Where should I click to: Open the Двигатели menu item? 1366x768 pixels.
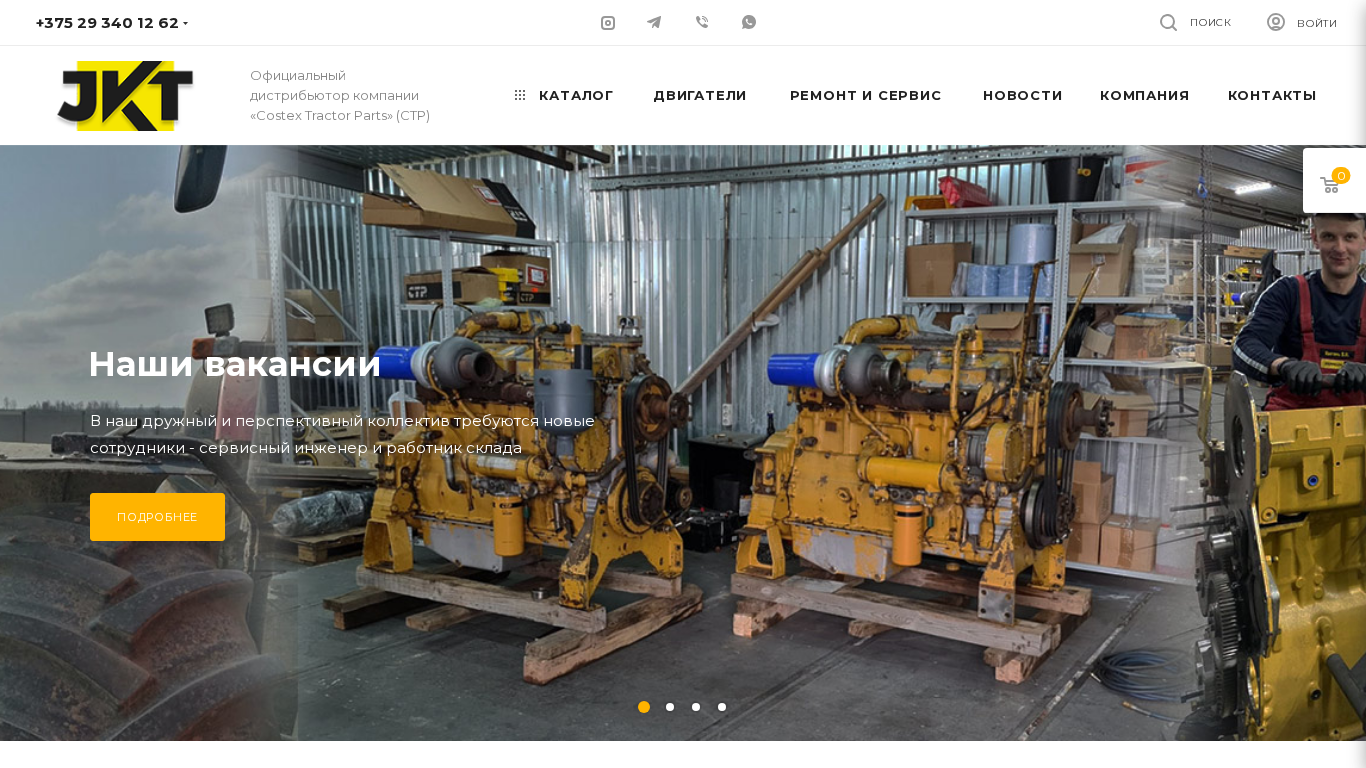click(700, 96)
